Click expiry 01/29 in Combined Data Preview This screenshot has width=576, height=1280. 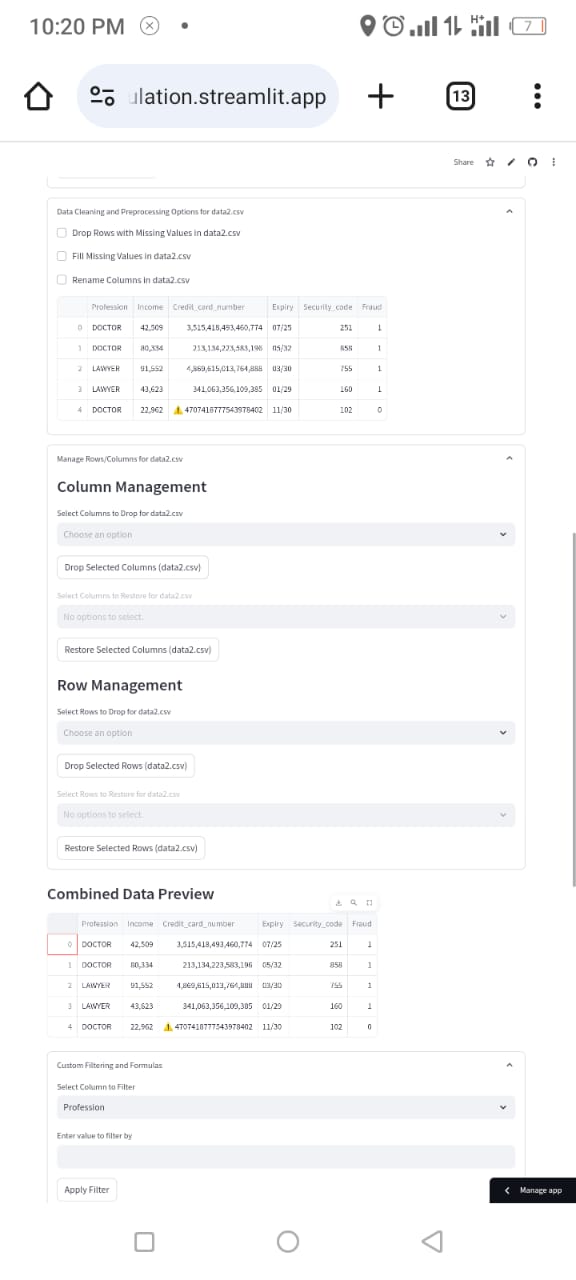(x=273, y=1006)
